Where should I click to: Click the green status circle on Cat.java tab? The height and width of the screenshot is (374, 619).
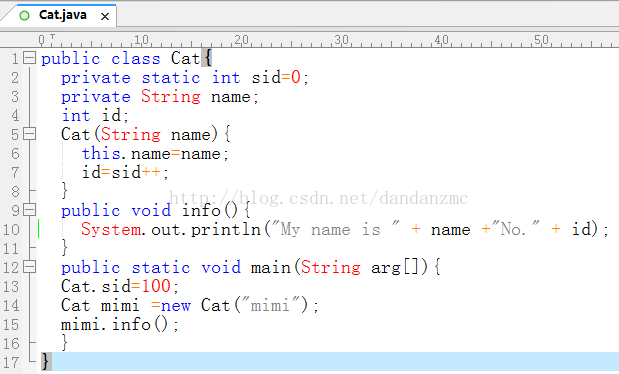[24, 16]
